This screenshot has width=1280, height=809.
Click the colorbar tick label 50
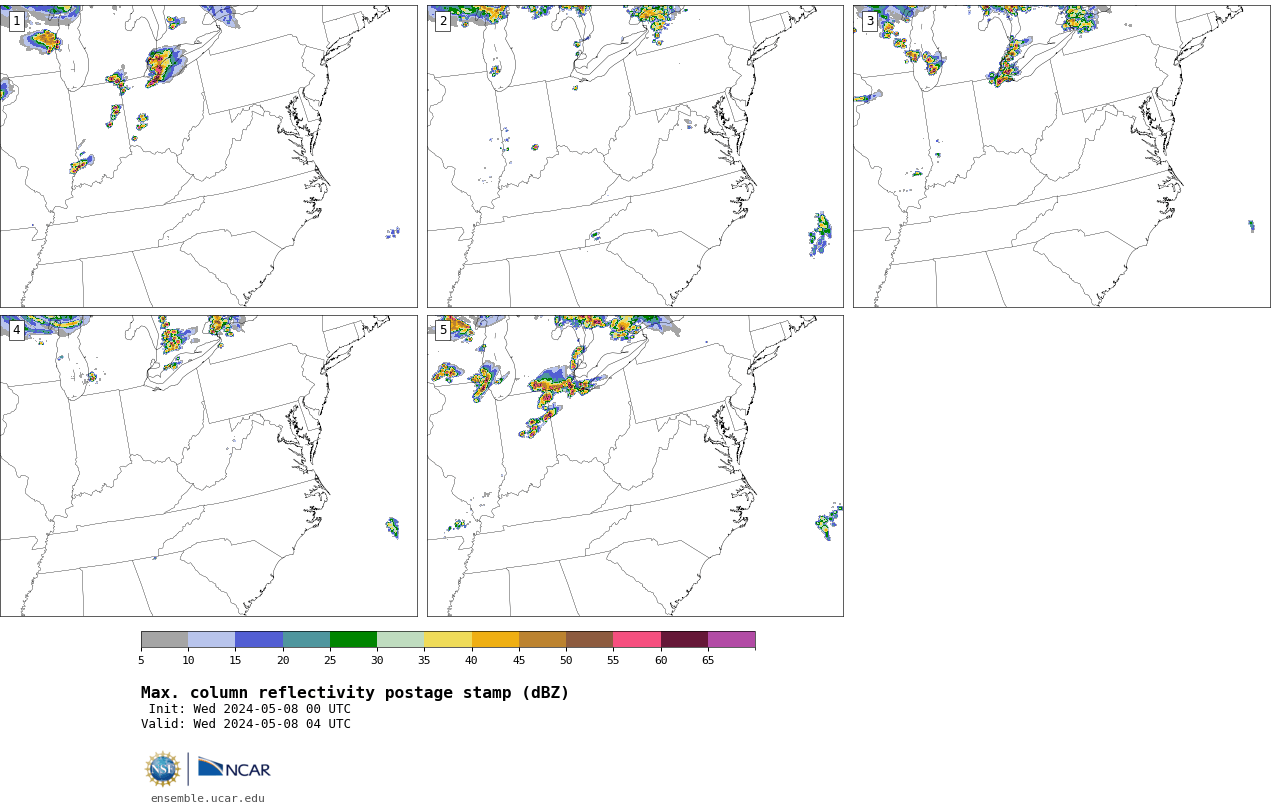(x=566, y=660)
